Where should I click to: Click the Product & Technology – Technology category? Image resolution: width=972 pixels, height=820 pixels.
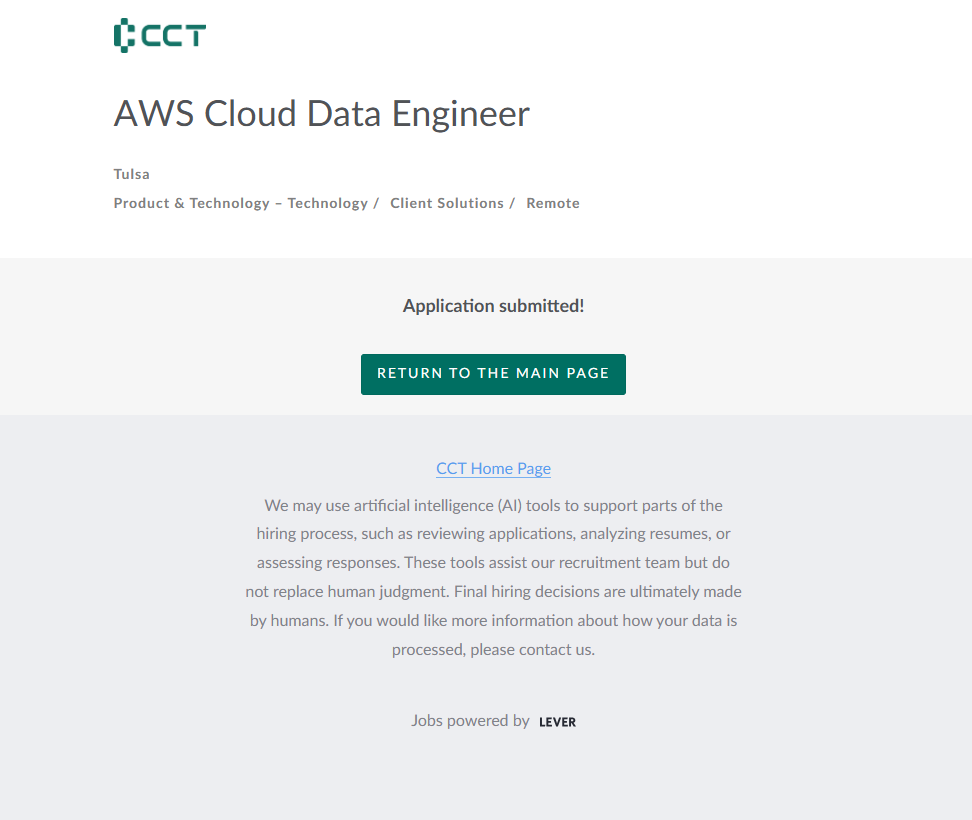(240, 203)
